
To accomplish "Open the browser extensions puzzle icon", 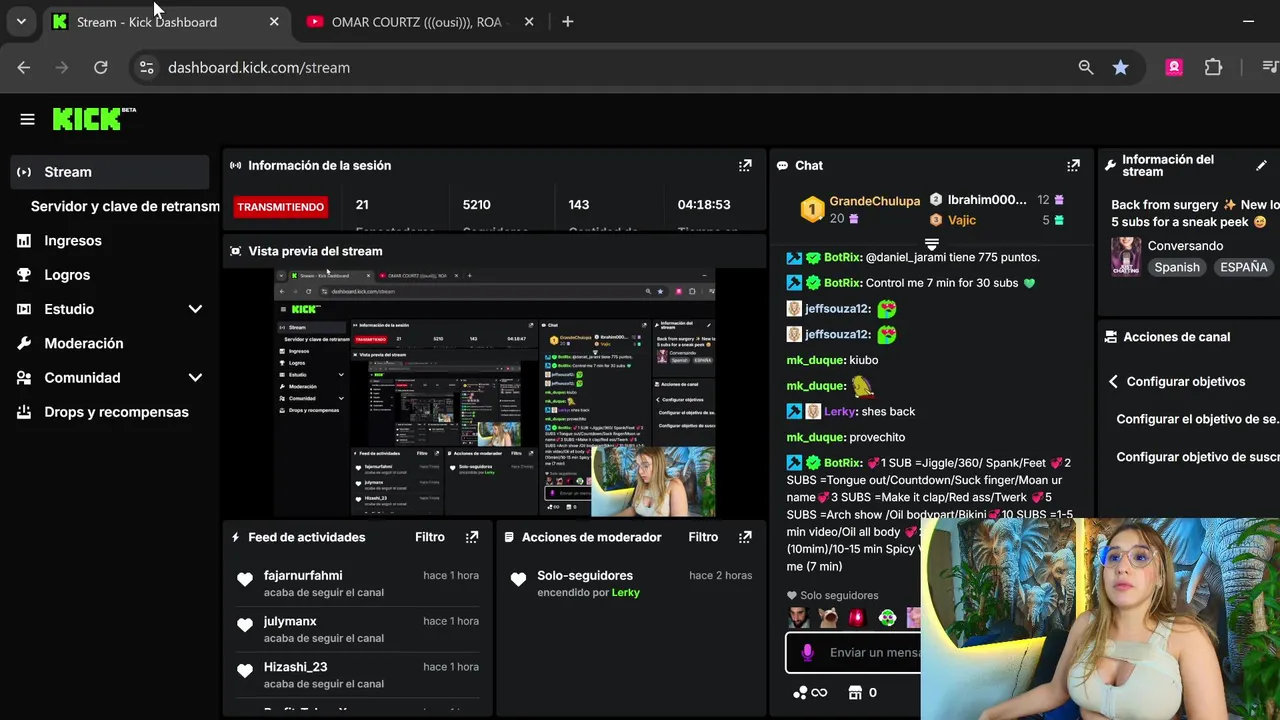I will [x=1213, y=67].
